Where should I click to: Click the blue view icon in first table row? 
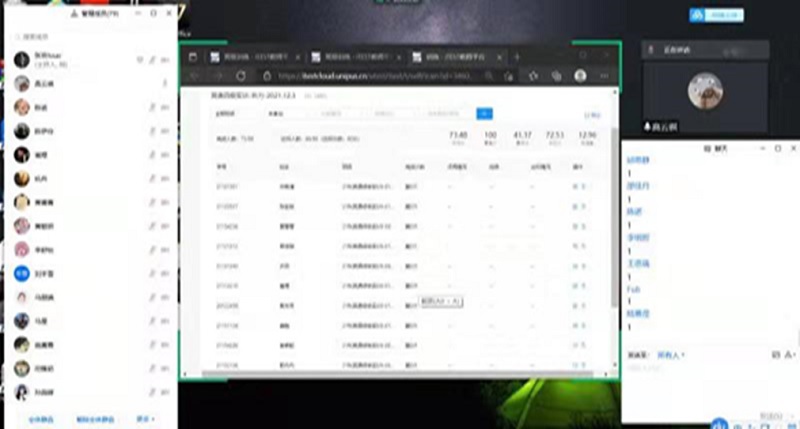point(574,186)
